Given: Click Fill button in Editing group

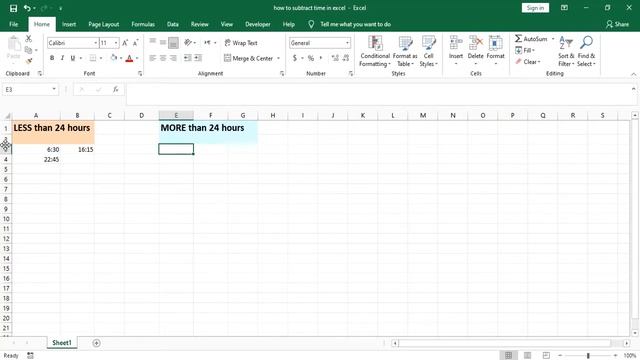Looking at the screenshot, I should coord(524,50).
